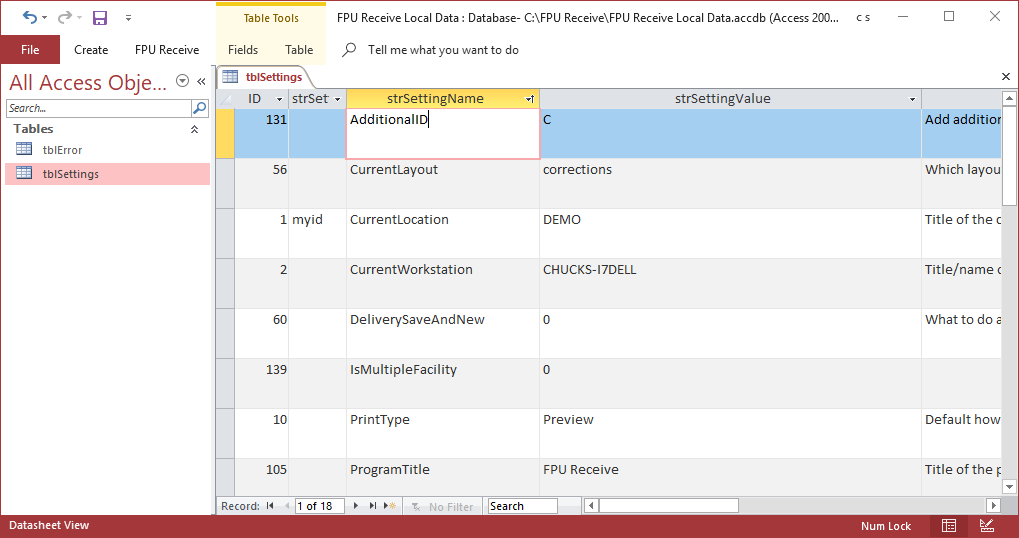Switch to the Fields ribbon tab
This screenshot has width=1019, height=538.
click(242, 49)
